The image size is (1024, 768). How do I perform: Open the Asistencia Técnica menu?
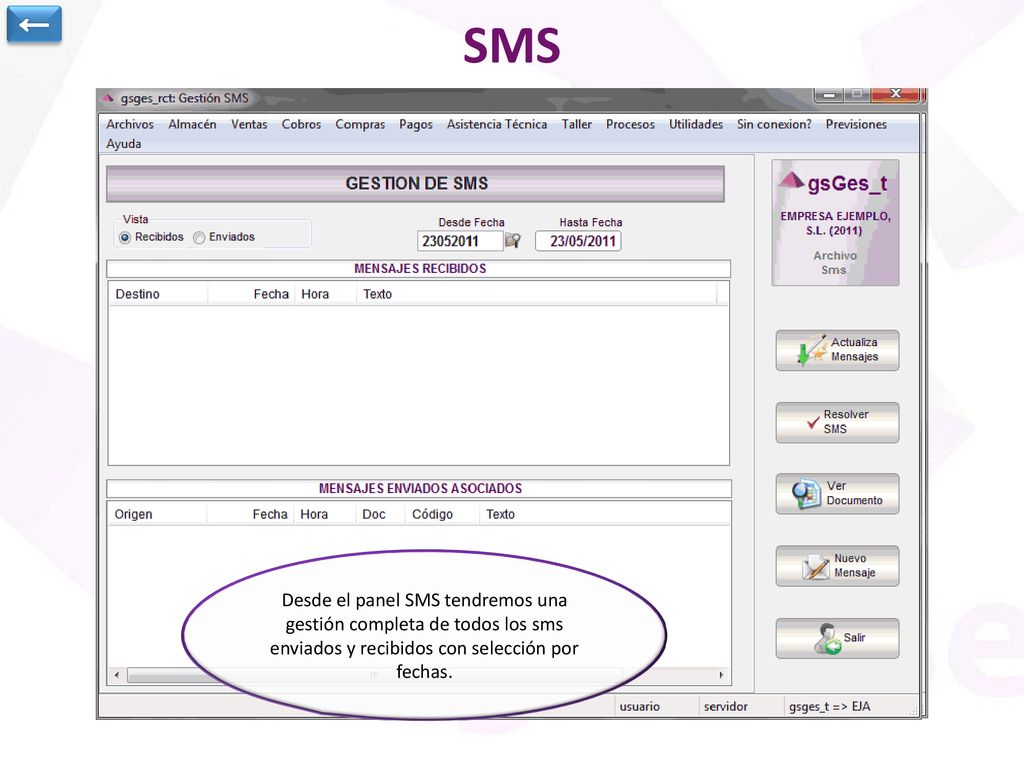[497, 124]
